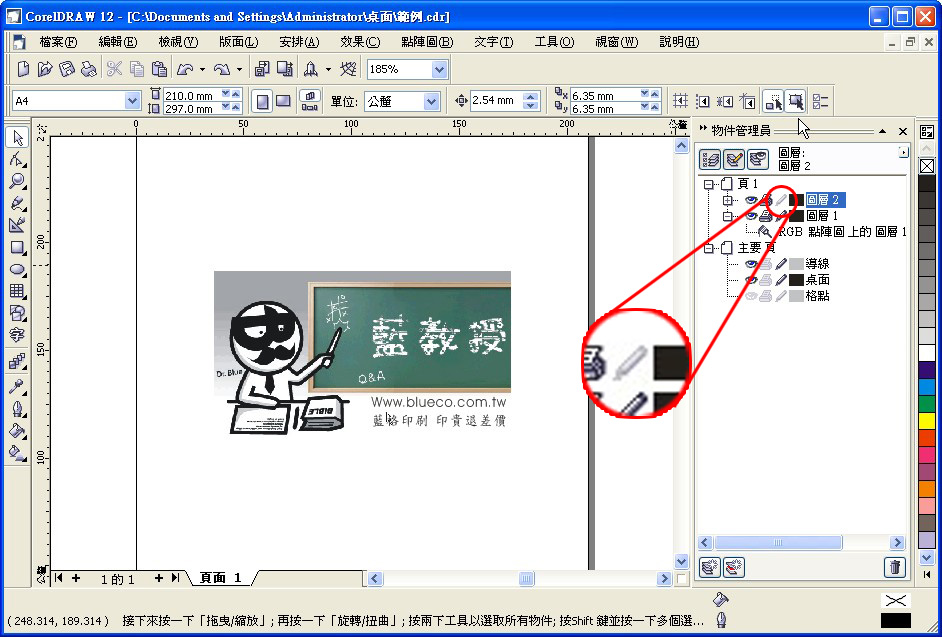The image size is (942, 637).
Task: Print the document from the toolbar
Action: [x=88, y=69]
